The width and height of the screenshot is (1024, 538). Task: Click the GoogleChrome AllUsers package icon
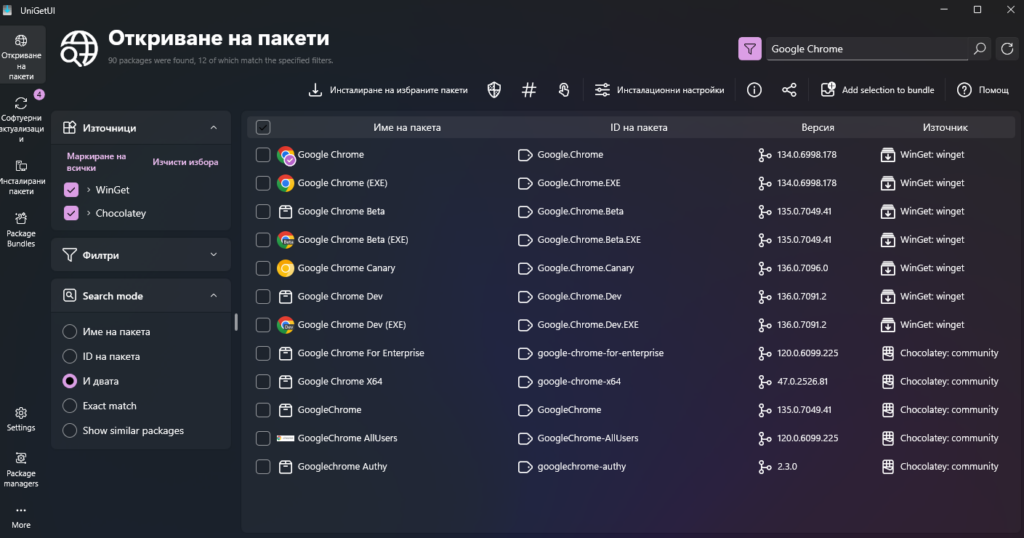point(285,438)
